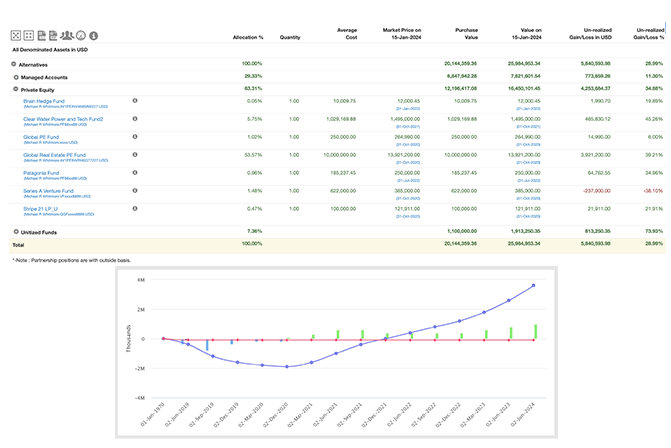Click the info icon in the top toolbar
The width and height of the screenshot is (671, 448).
click(93, 35)
